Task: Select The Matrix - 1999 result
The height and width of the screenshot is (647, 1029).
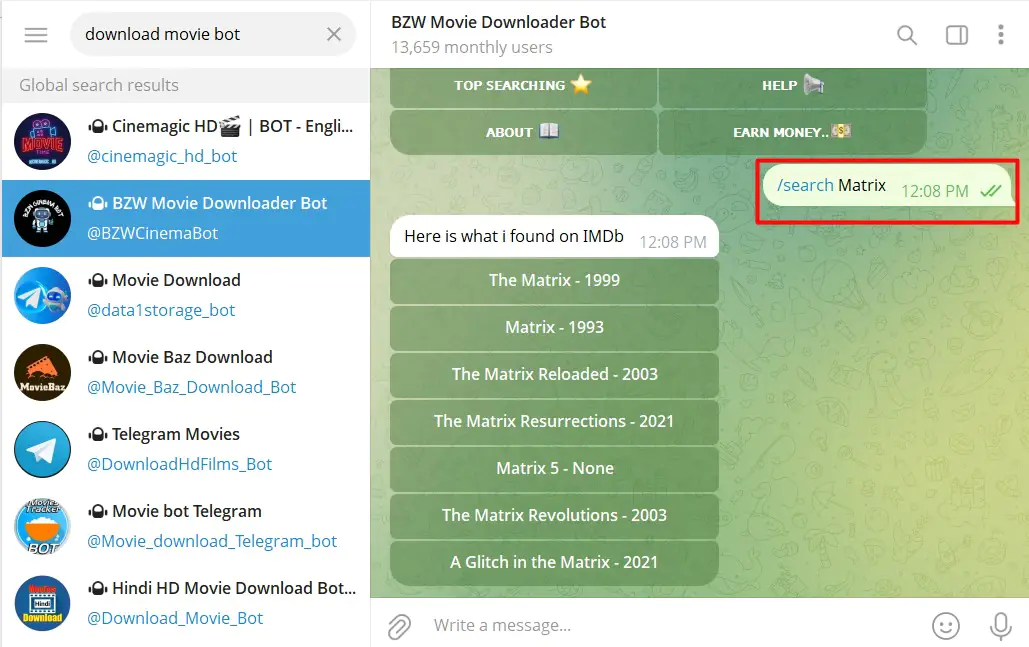Action: [x=555, y=281]
